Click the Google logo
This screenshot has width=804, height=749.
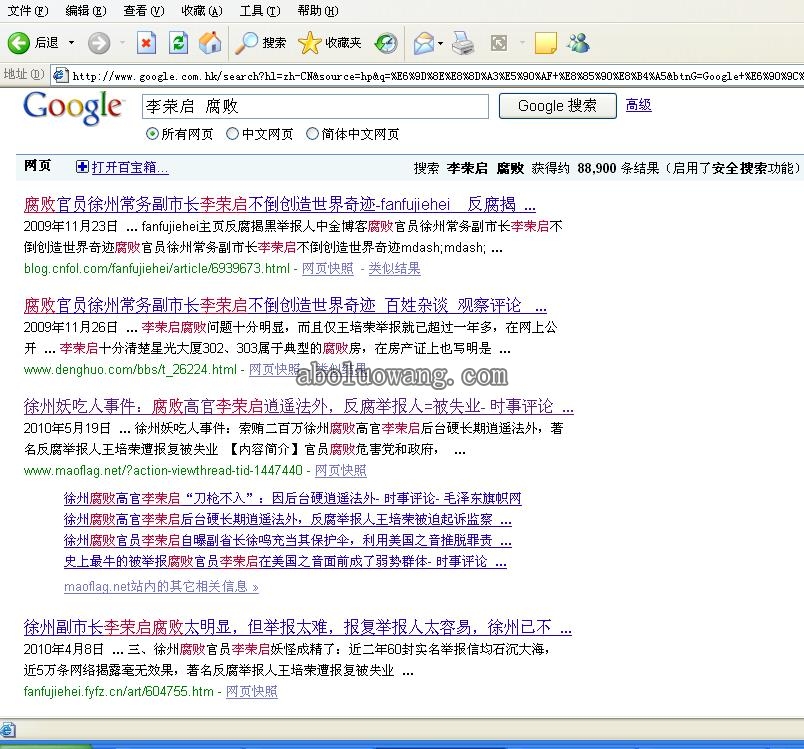pyautogui.click(x=73, y=108)
